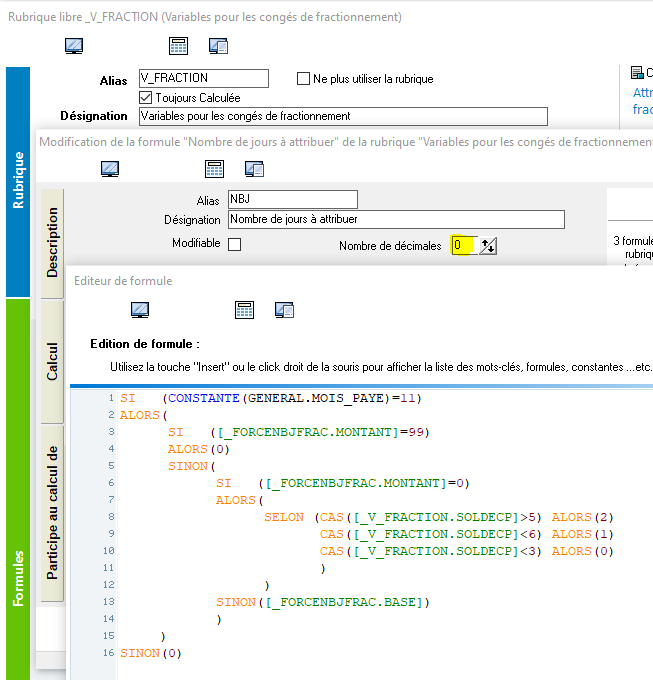This screenshot has height=680, width=653.
Task: Click the windows icon in the Rubrique libre toolbar
Action: pos(219,45)
